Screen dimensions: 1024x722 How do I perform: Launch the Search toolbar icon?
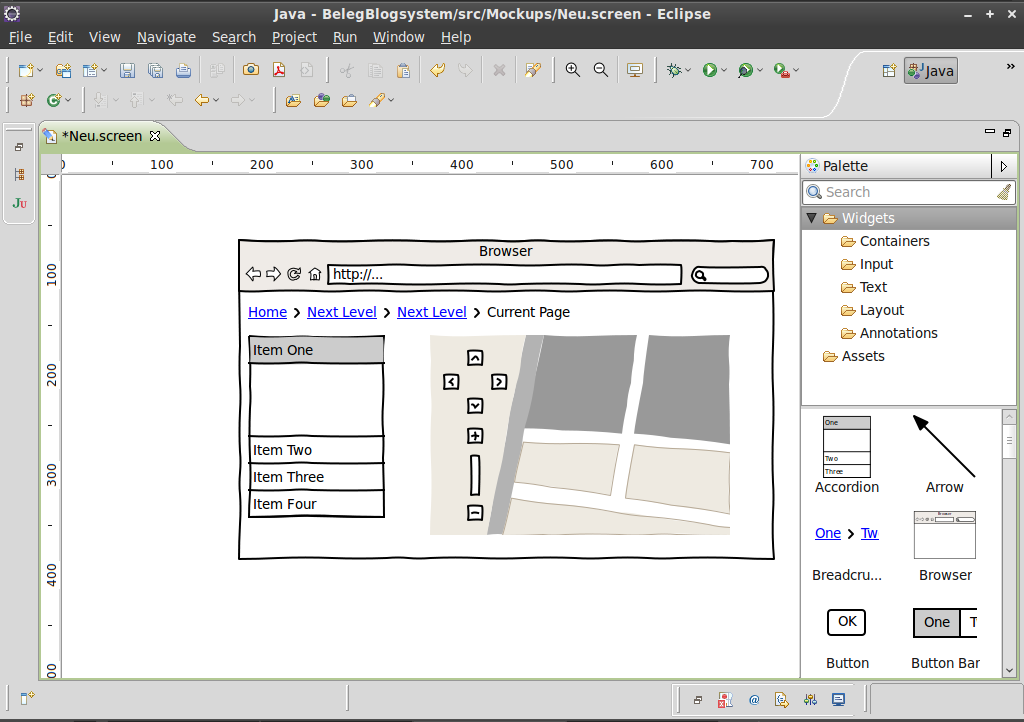pyautogui.click(x=533, y=70)
